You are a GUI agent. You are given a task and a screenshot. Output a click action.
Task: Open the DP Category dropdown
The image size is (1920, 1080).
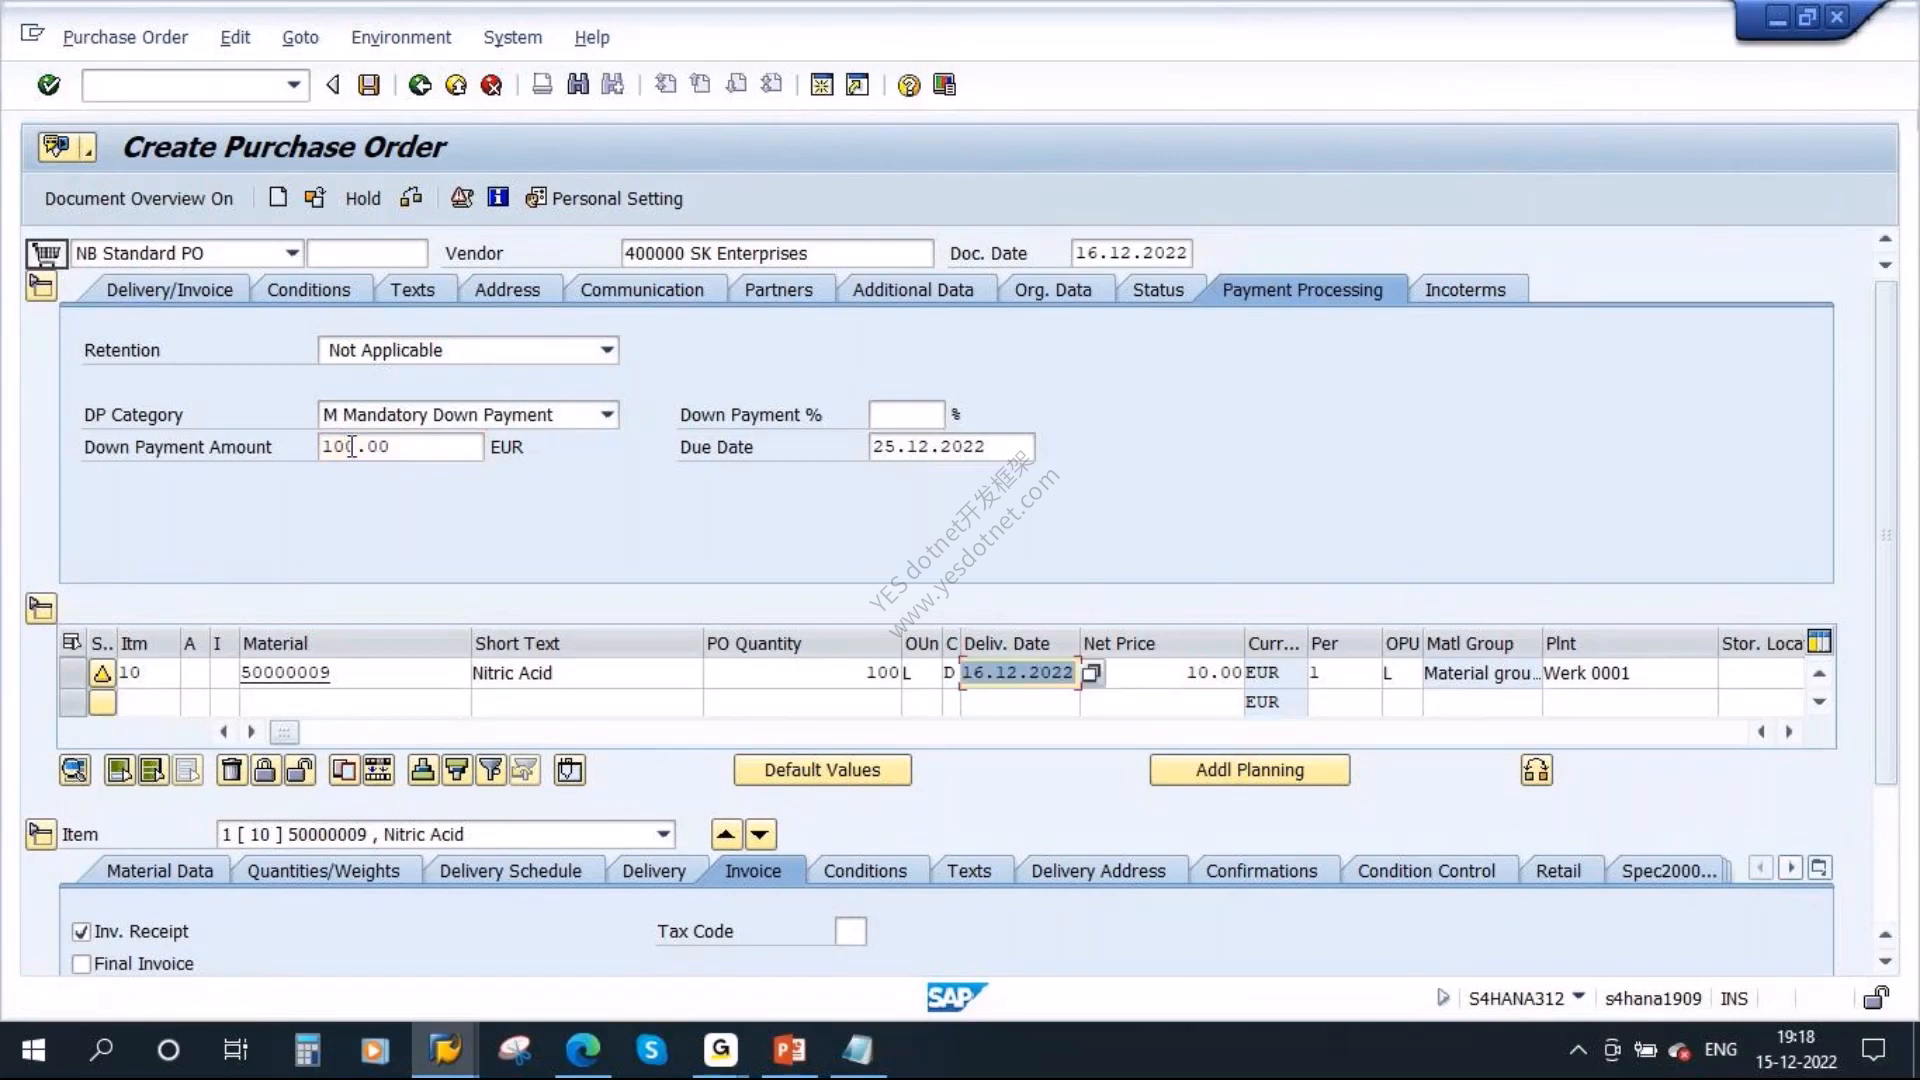(607, 415)
